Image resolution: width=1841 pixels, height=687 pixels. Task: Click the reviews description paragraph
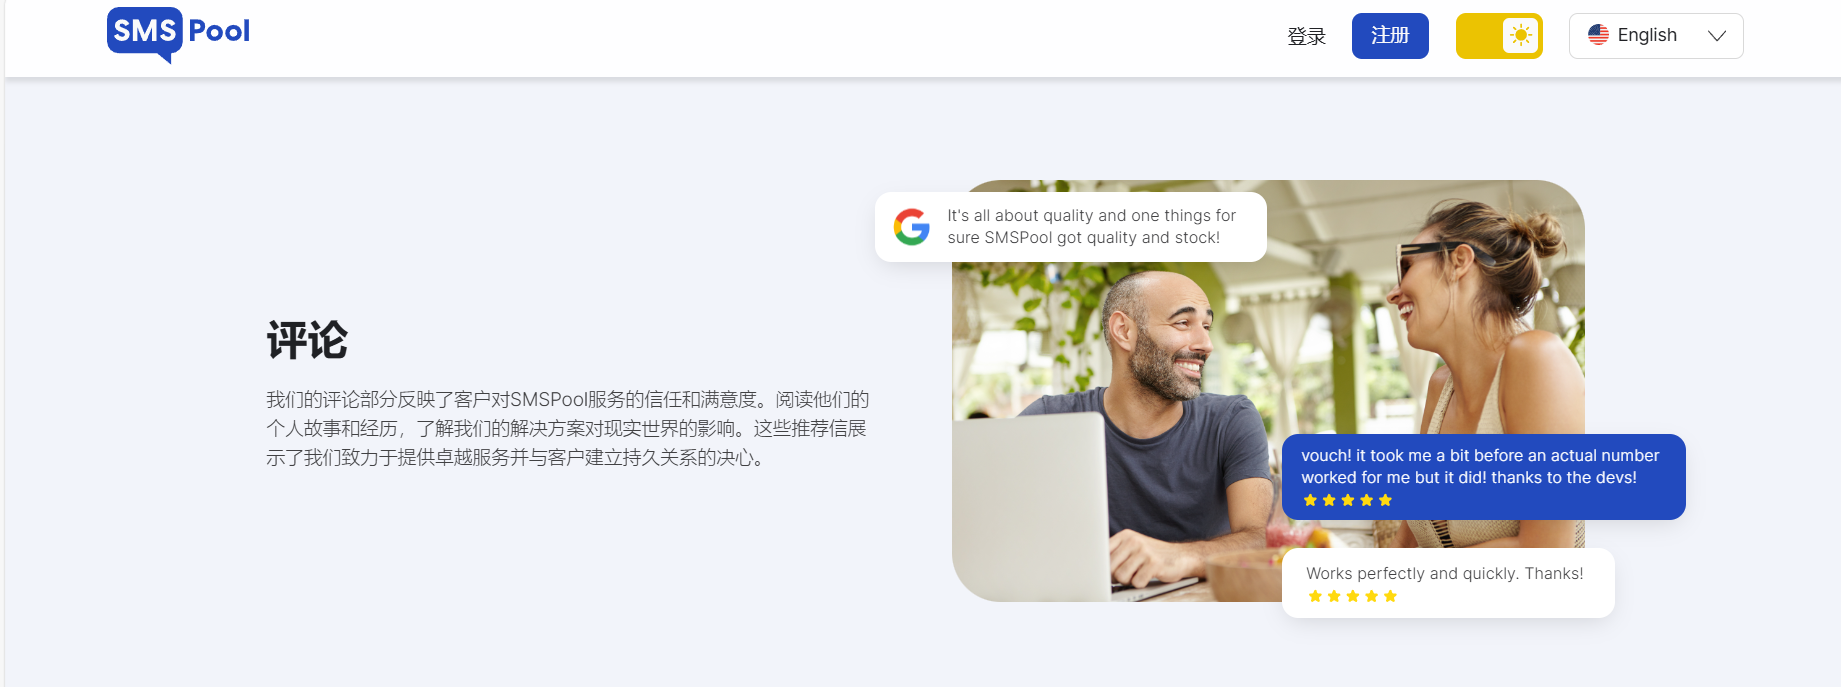click(x=567, y=429)
